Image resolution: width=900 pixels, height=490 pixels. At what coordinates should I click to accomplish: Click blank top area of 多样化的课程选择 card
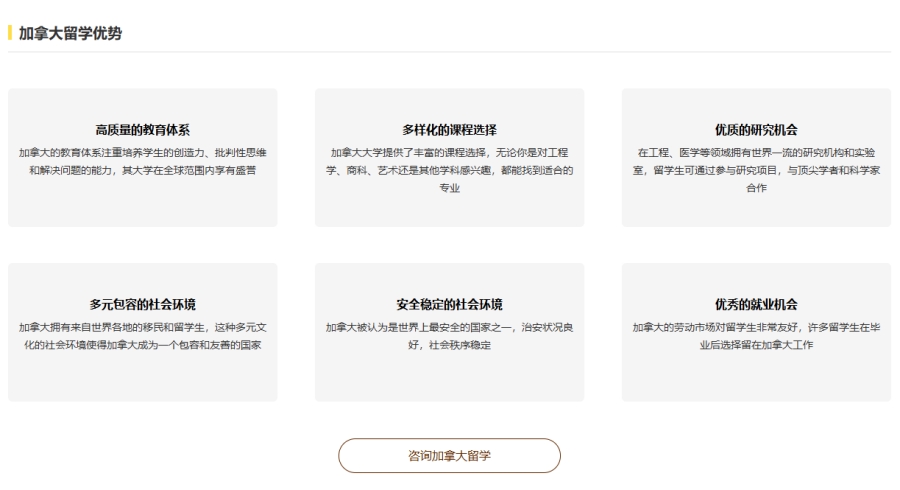[449, 103]
